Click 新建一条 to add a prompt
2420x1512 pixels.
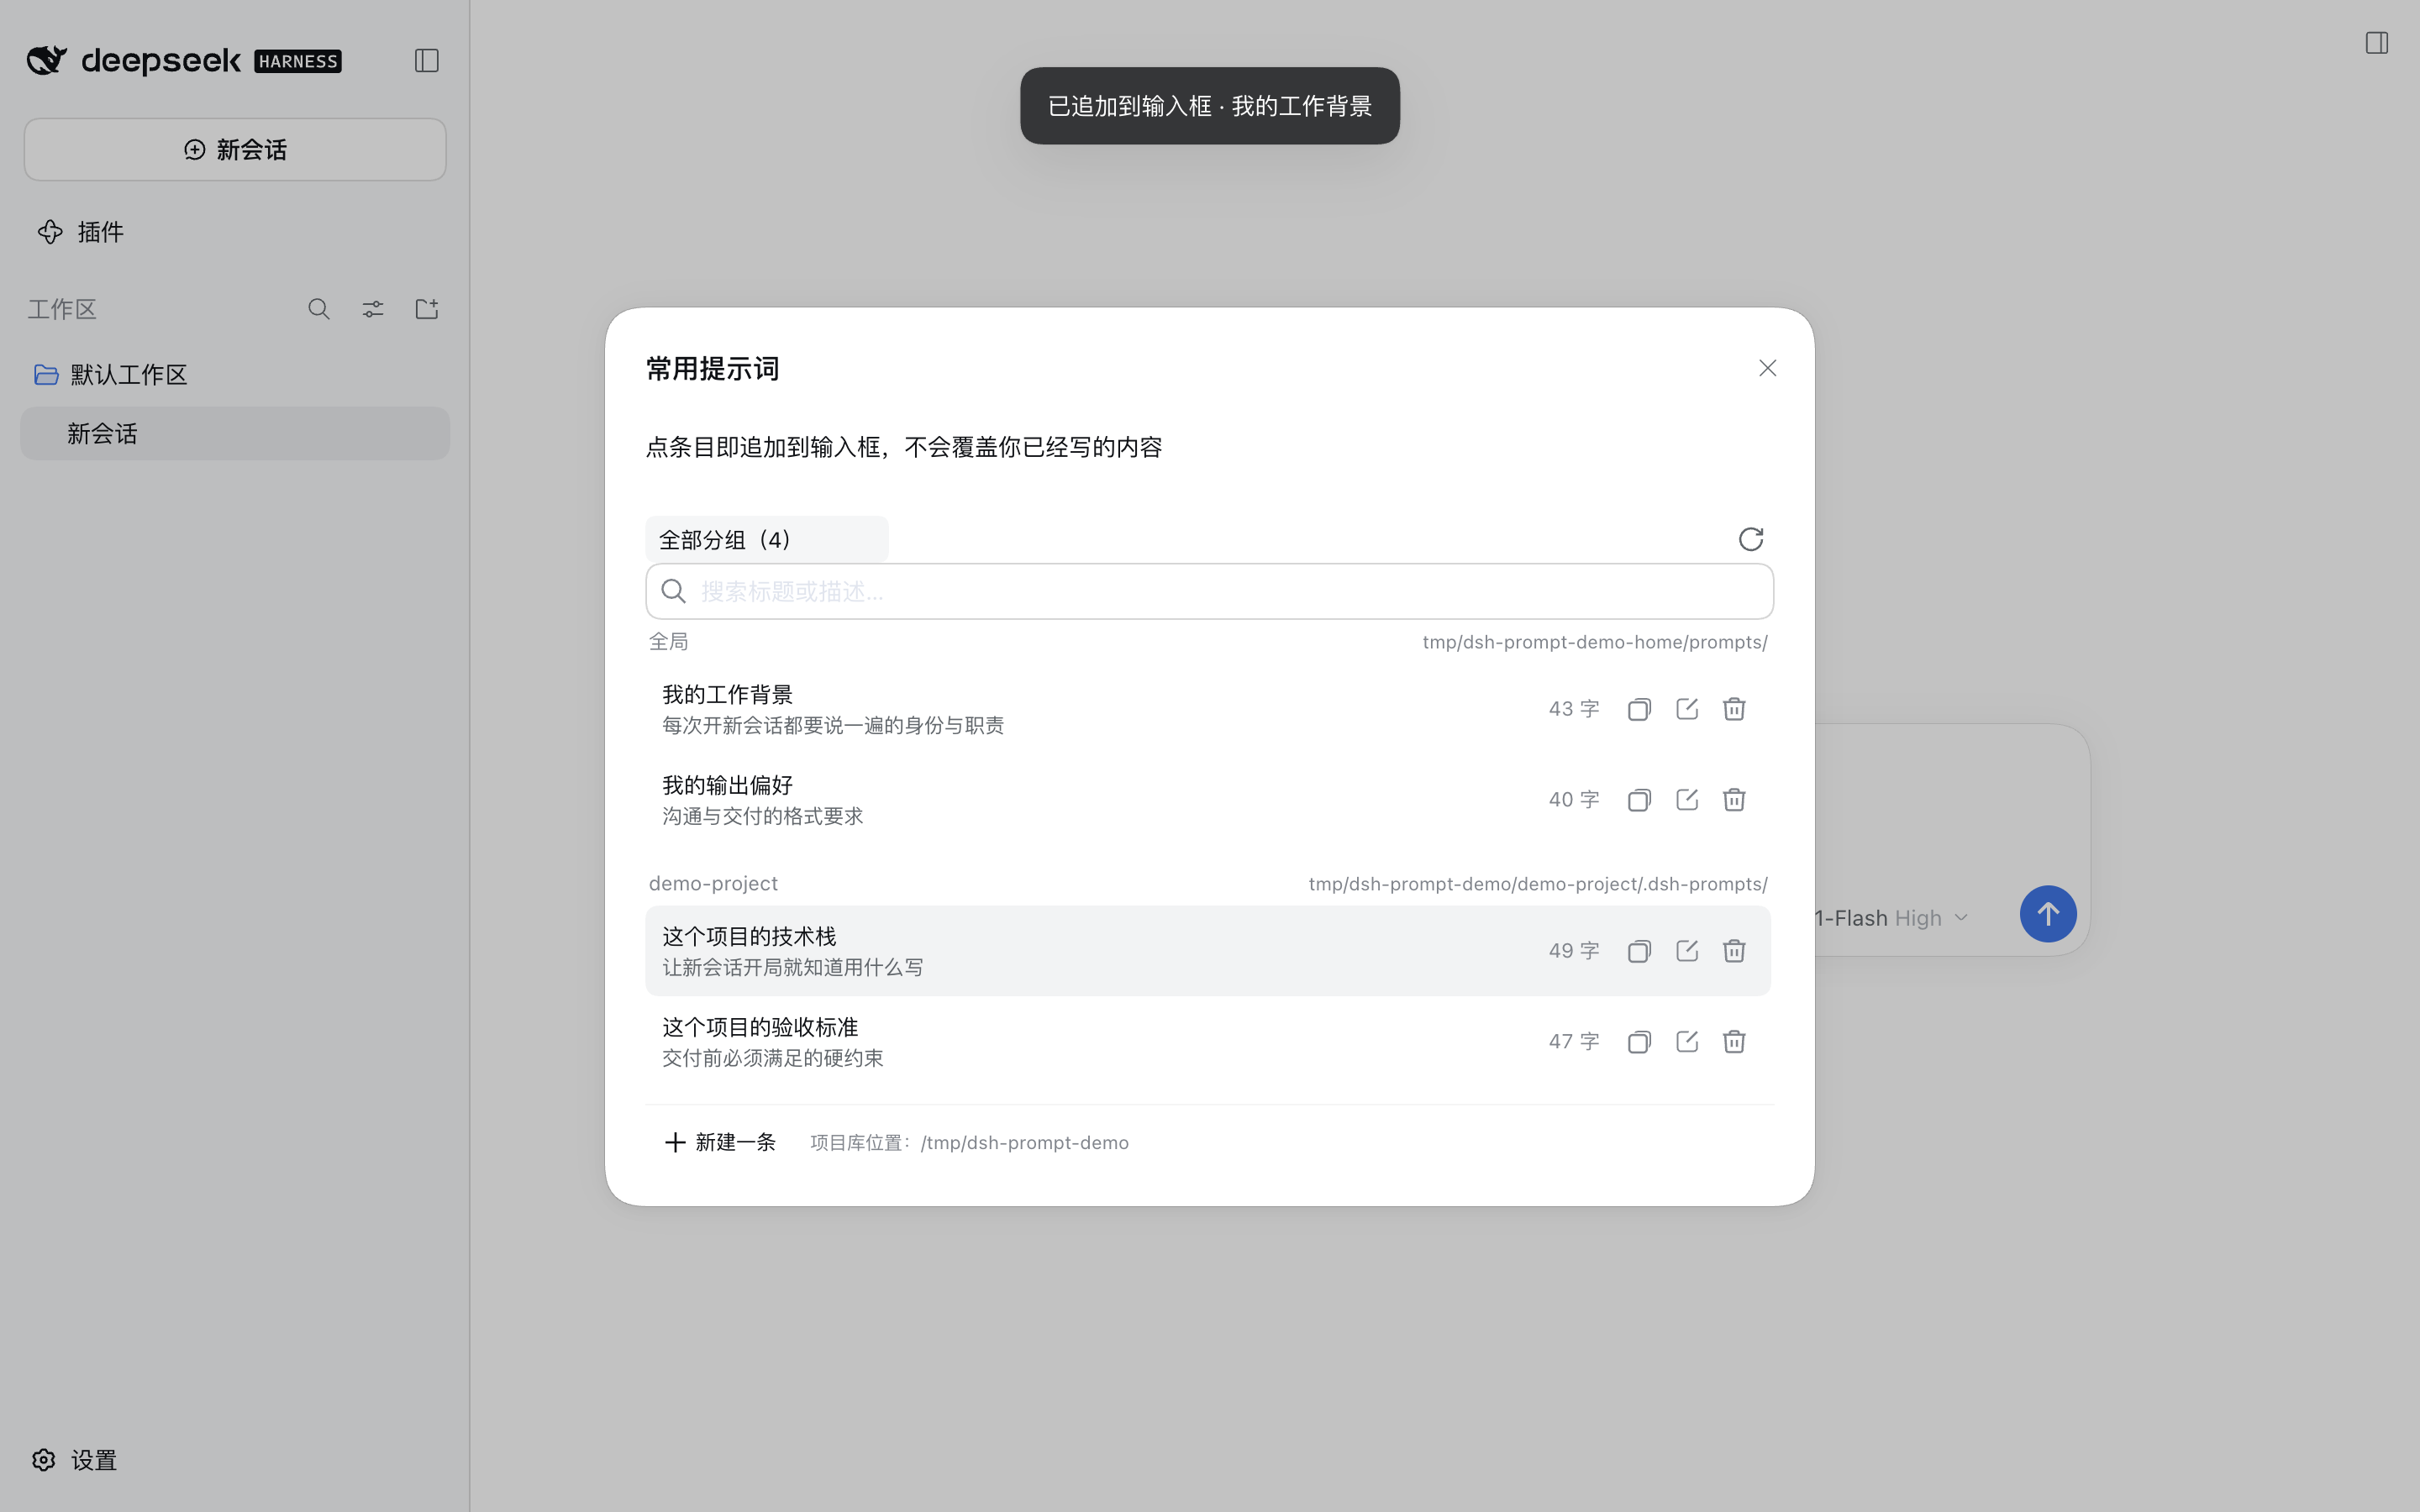pyautogui.click(x=720, y=1142)
